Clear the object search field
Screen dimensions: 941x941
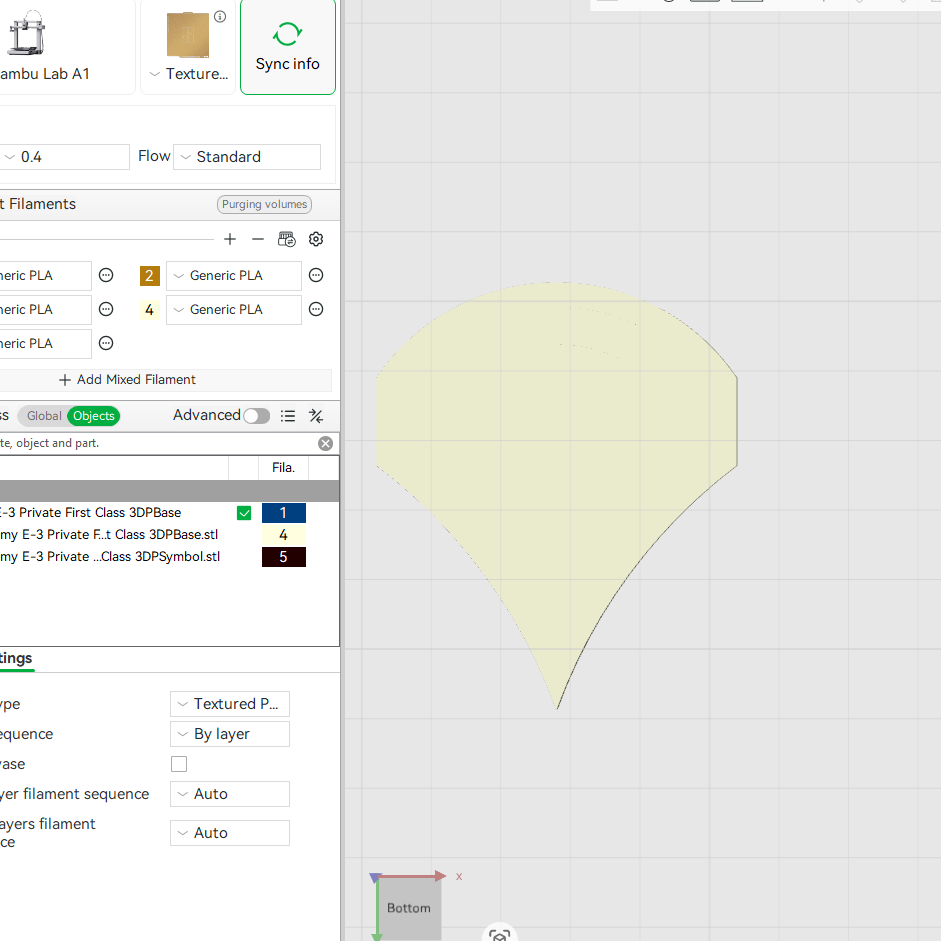coord(325,443)
